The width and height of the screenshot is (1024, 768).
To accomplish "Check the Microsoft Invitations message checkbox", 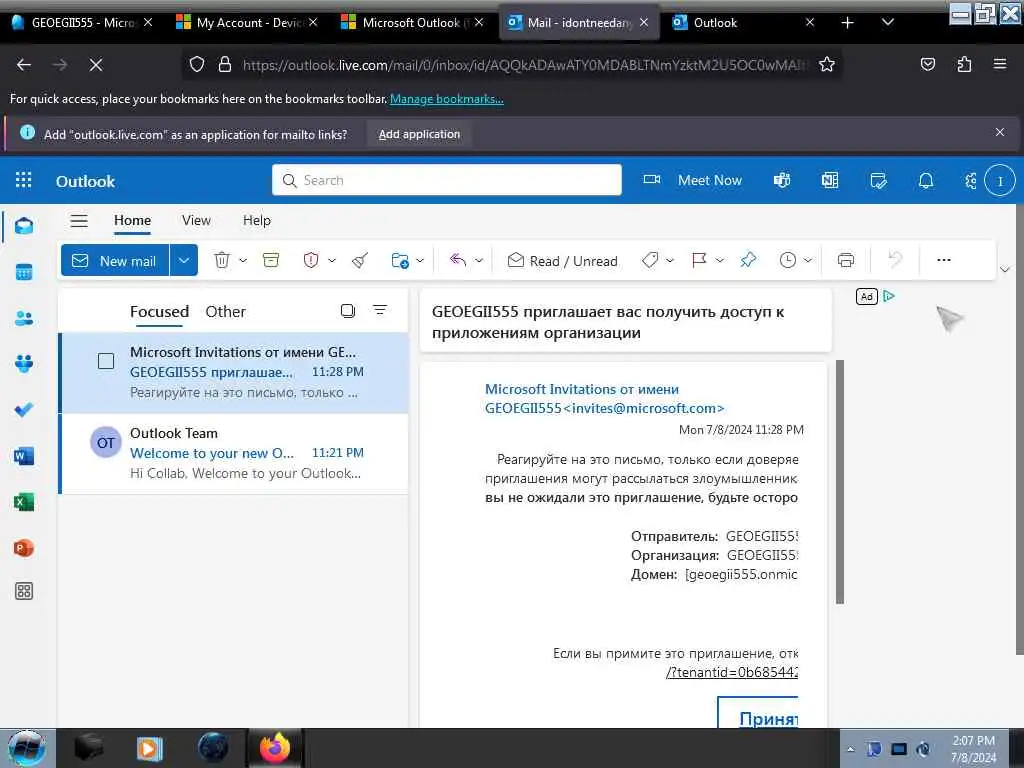I will coord(106,360).
